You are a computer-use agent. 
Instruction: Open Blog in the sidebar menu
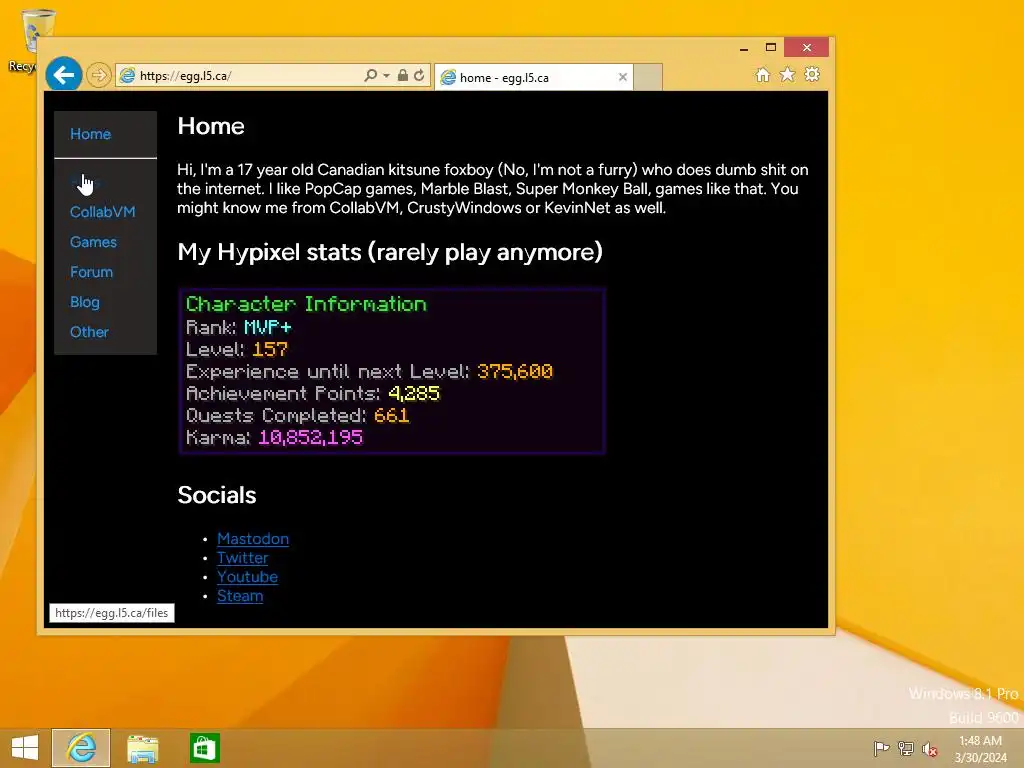85,302
